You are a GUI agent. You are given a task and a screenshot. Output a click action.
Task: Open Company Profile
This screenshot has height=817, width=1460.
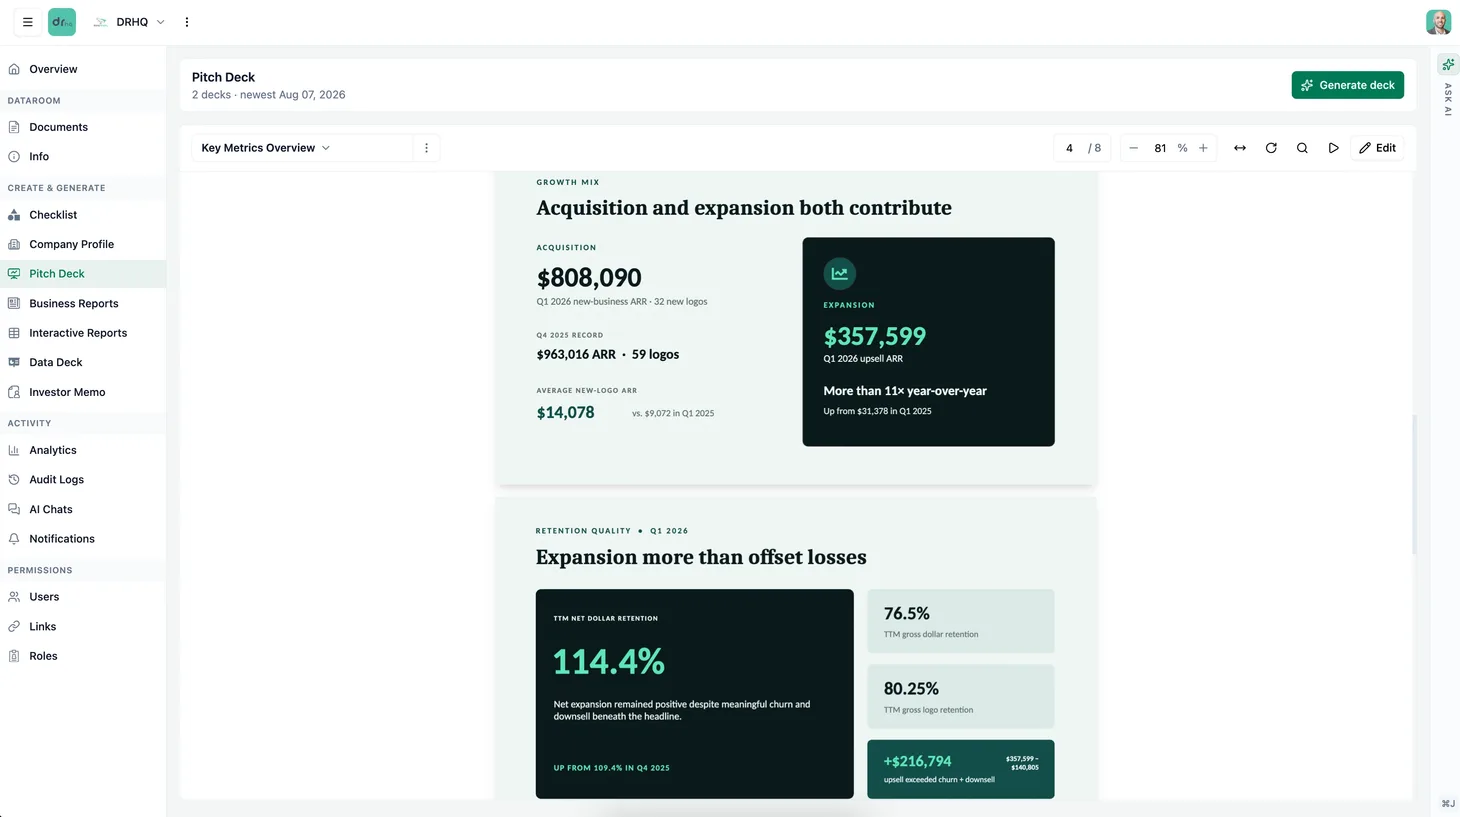tap(71, 244)
